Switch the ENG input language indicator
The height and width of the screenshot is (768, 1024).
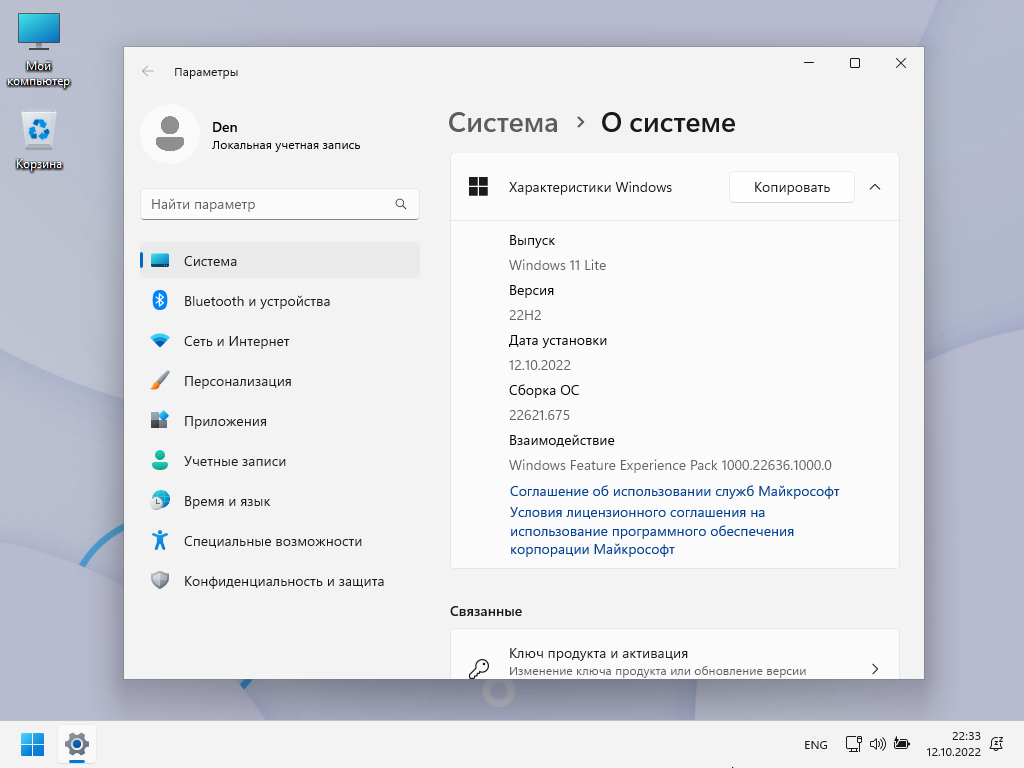pos(815,745)
